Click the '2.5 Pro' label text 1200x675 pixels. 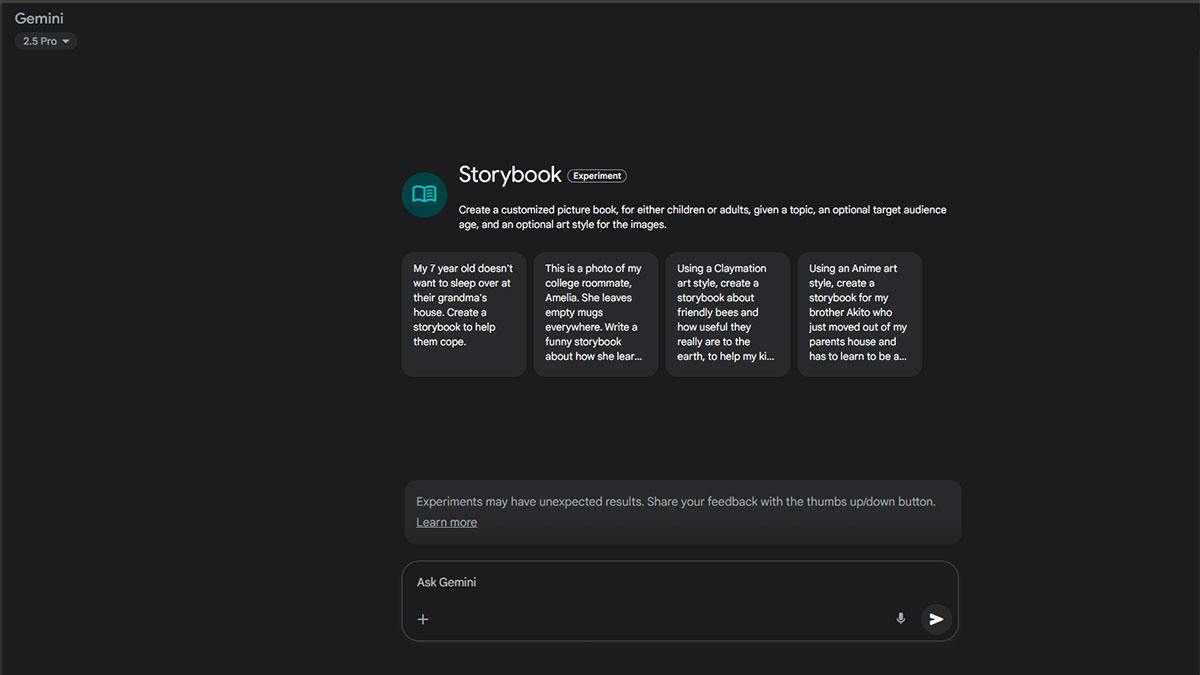pyautogui.click(x=40, y=41)
